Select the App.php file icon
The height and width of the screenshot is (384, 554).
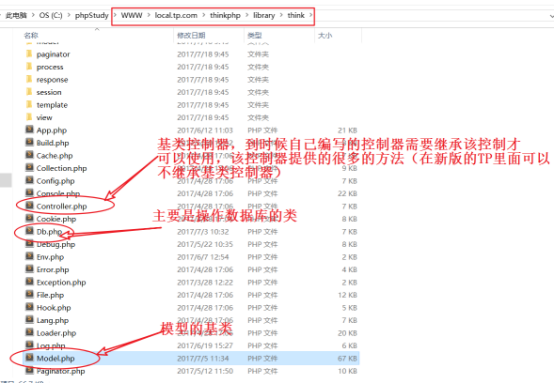click(x=30, y=130)
